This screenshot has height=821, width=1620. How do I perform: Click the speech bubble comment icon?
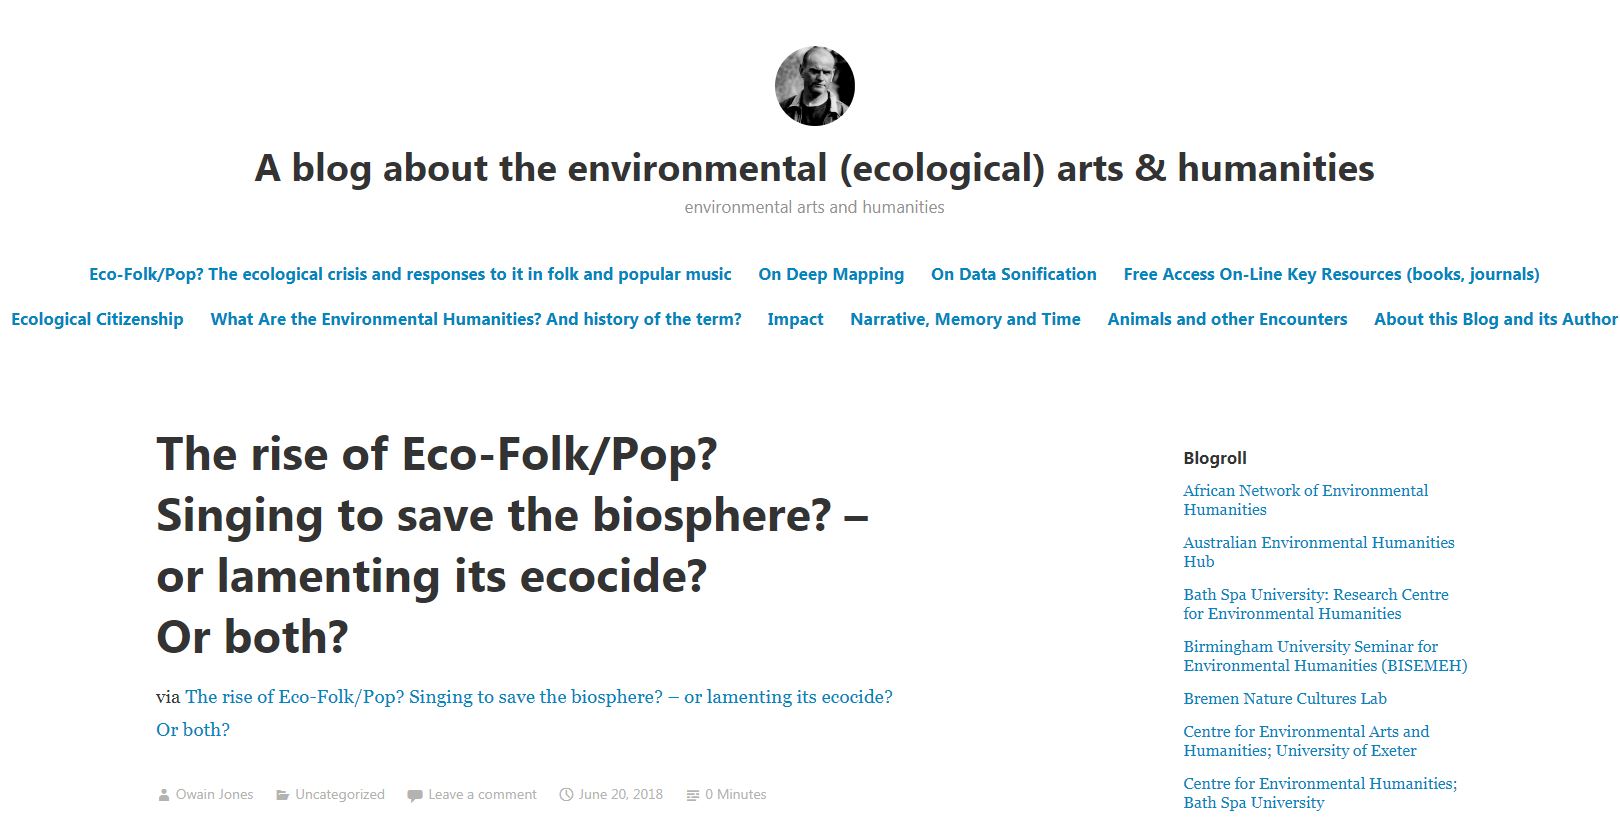click(414, 795)
